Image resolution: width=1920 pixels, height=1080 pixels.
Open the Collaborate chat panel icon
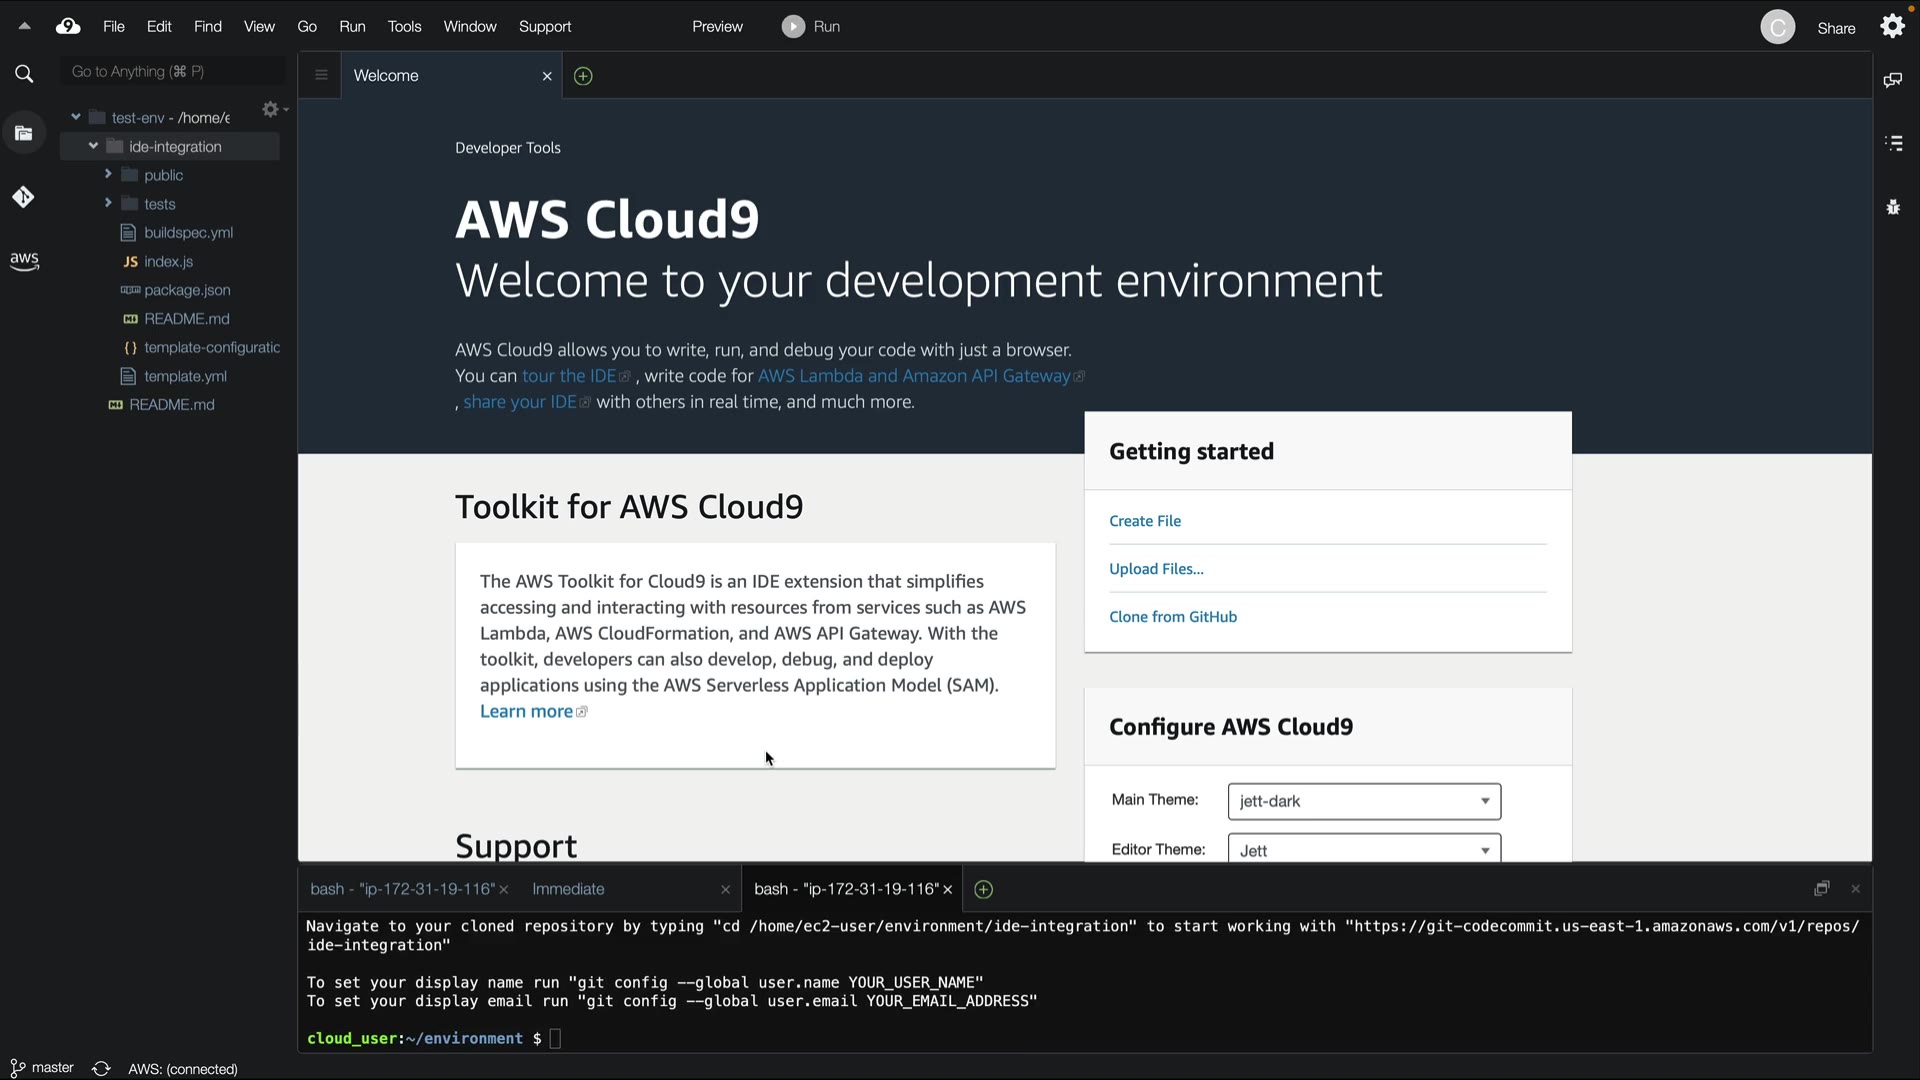1893,80
